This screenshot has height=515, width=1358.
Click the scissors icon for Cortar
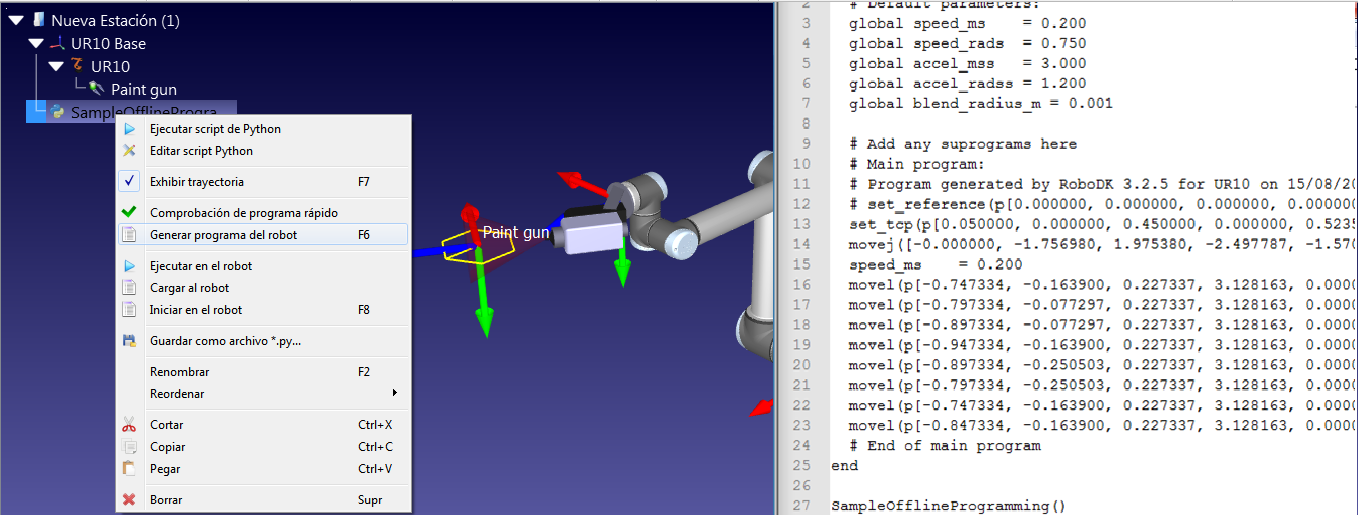(129, 425)
